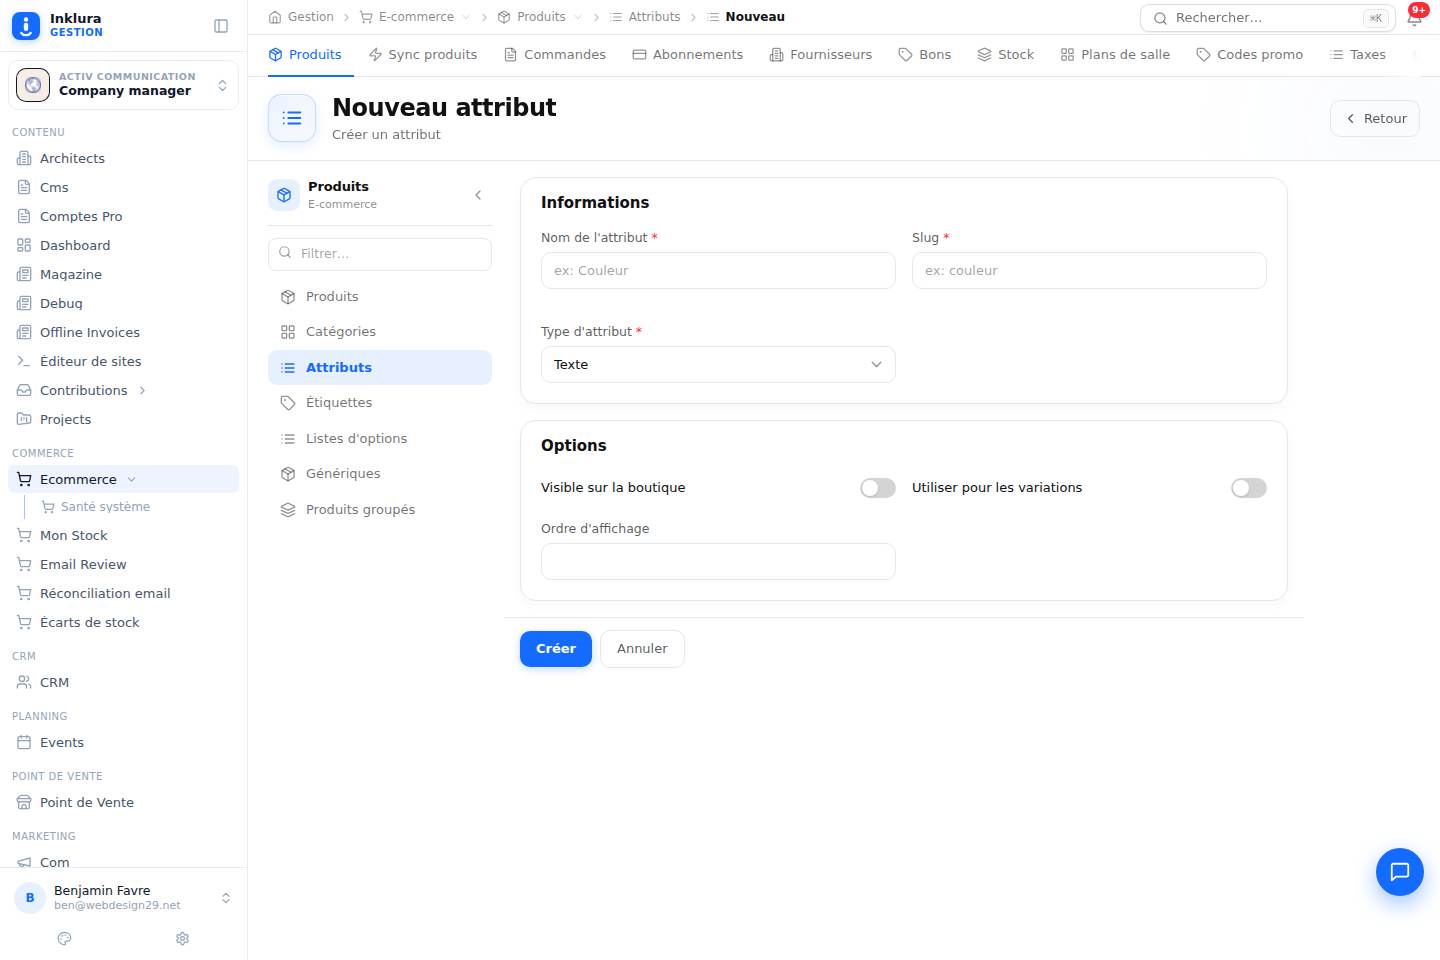Viewport: 1440px width, 960px height.
Task: Click the search magnifier icon
Action: click(x=1160, y=18)
